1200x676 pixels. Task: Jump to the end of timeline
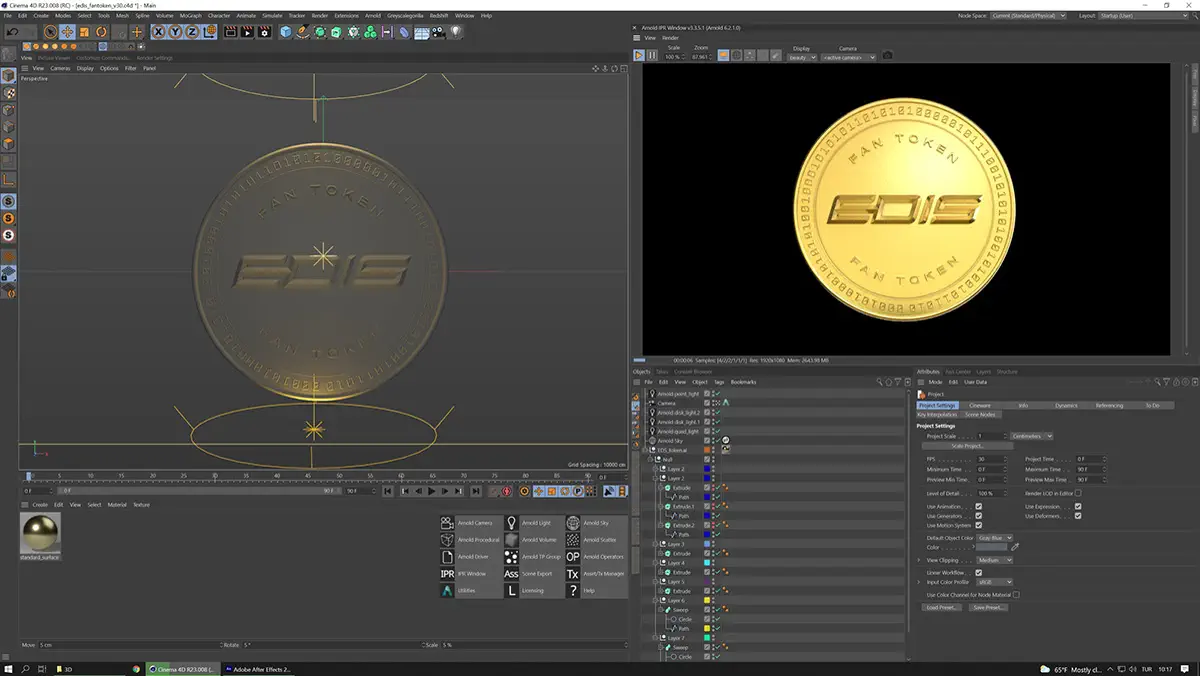[476, 491]
